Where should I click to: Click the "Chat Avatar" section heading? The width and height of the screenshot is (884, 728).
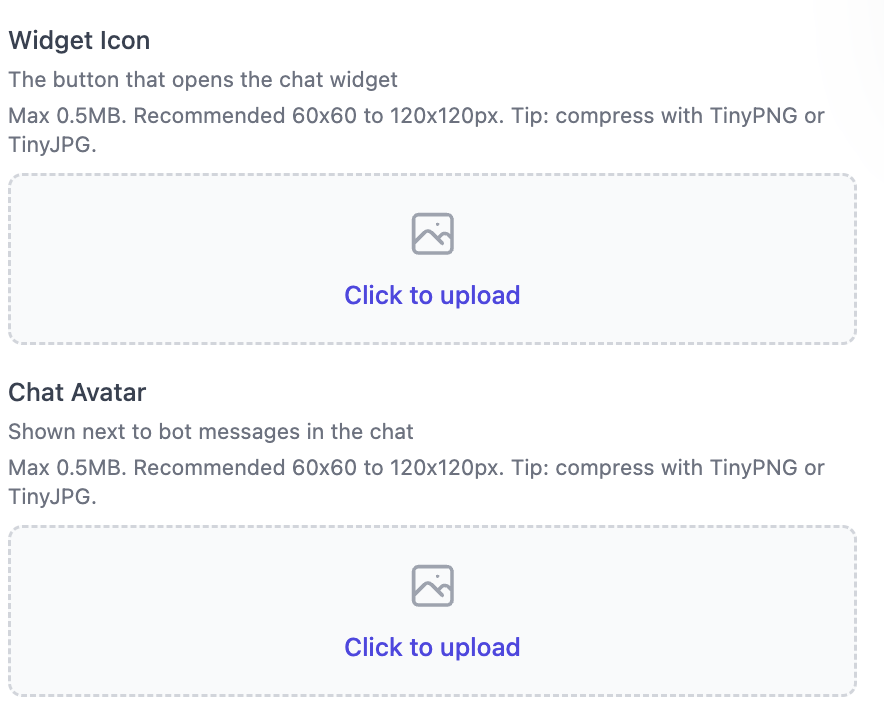[77, 392]
